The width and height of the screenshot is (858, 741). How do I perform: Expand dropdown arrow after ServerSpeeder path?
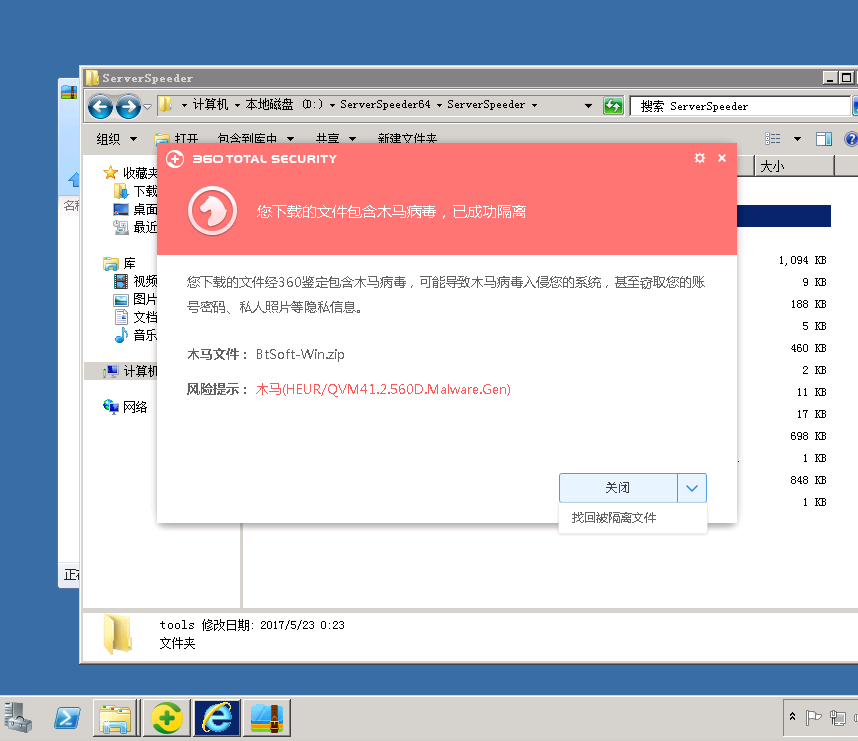[534, 105]
